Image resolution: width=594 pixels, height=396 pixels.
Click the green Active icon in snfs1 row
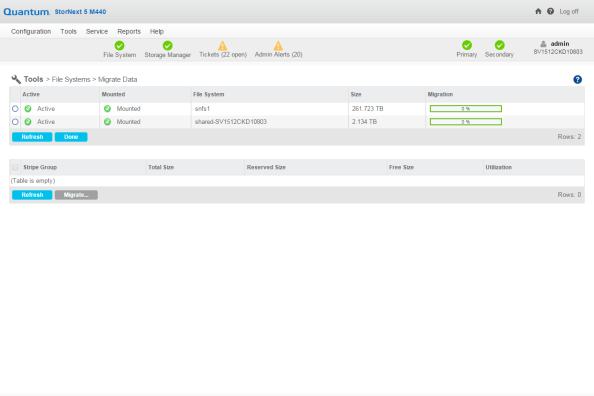tap(28, 109)
